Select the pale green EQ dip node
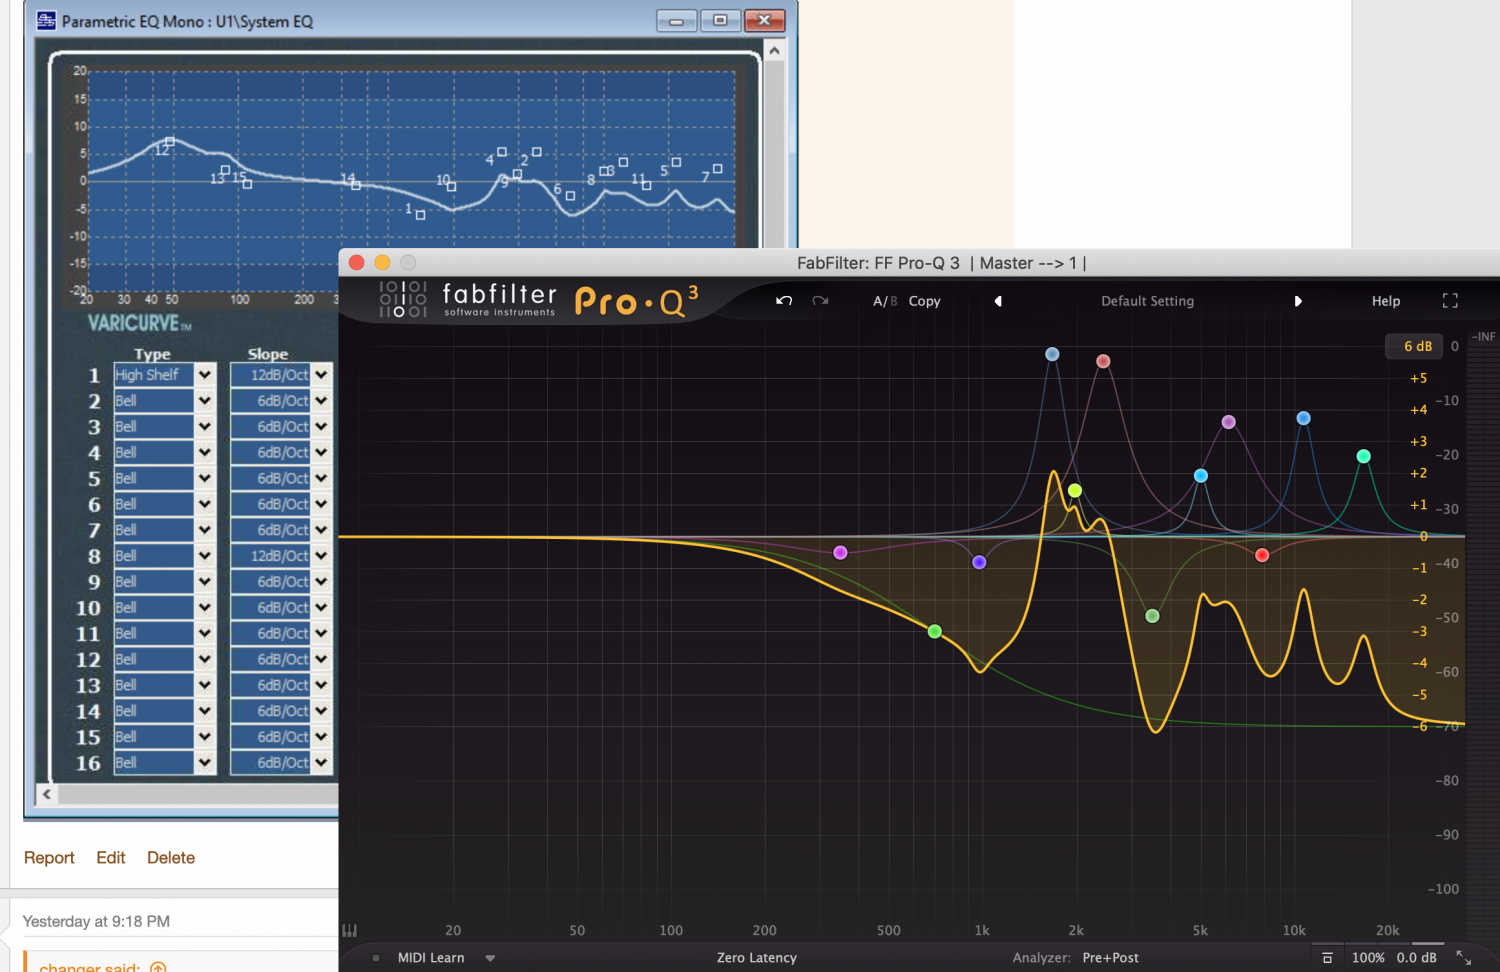This screenshot has width=1500, height=972. [x=1152, y=616]
